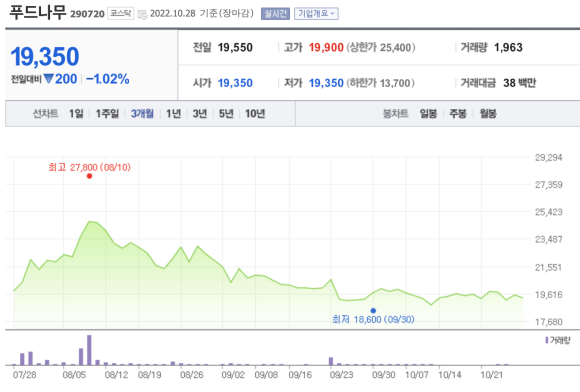Switch to 월봉 candlestick chart
The width and height of the screenshot is (580, 392).
pyautogui.click(x=488, y=114)
